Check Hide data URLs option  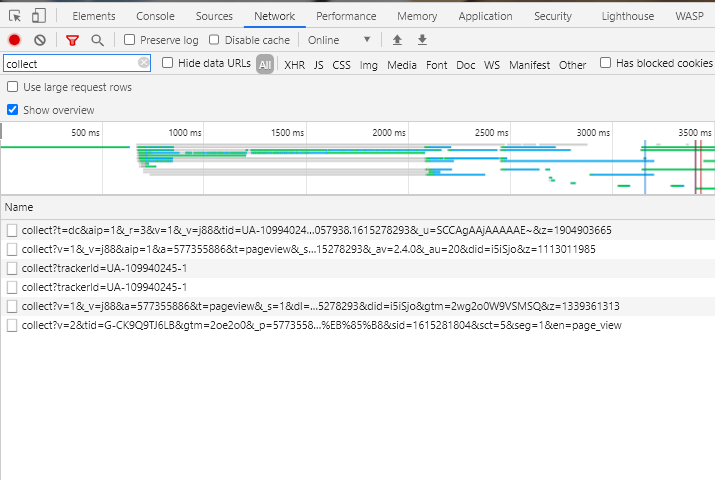[167, 62]
